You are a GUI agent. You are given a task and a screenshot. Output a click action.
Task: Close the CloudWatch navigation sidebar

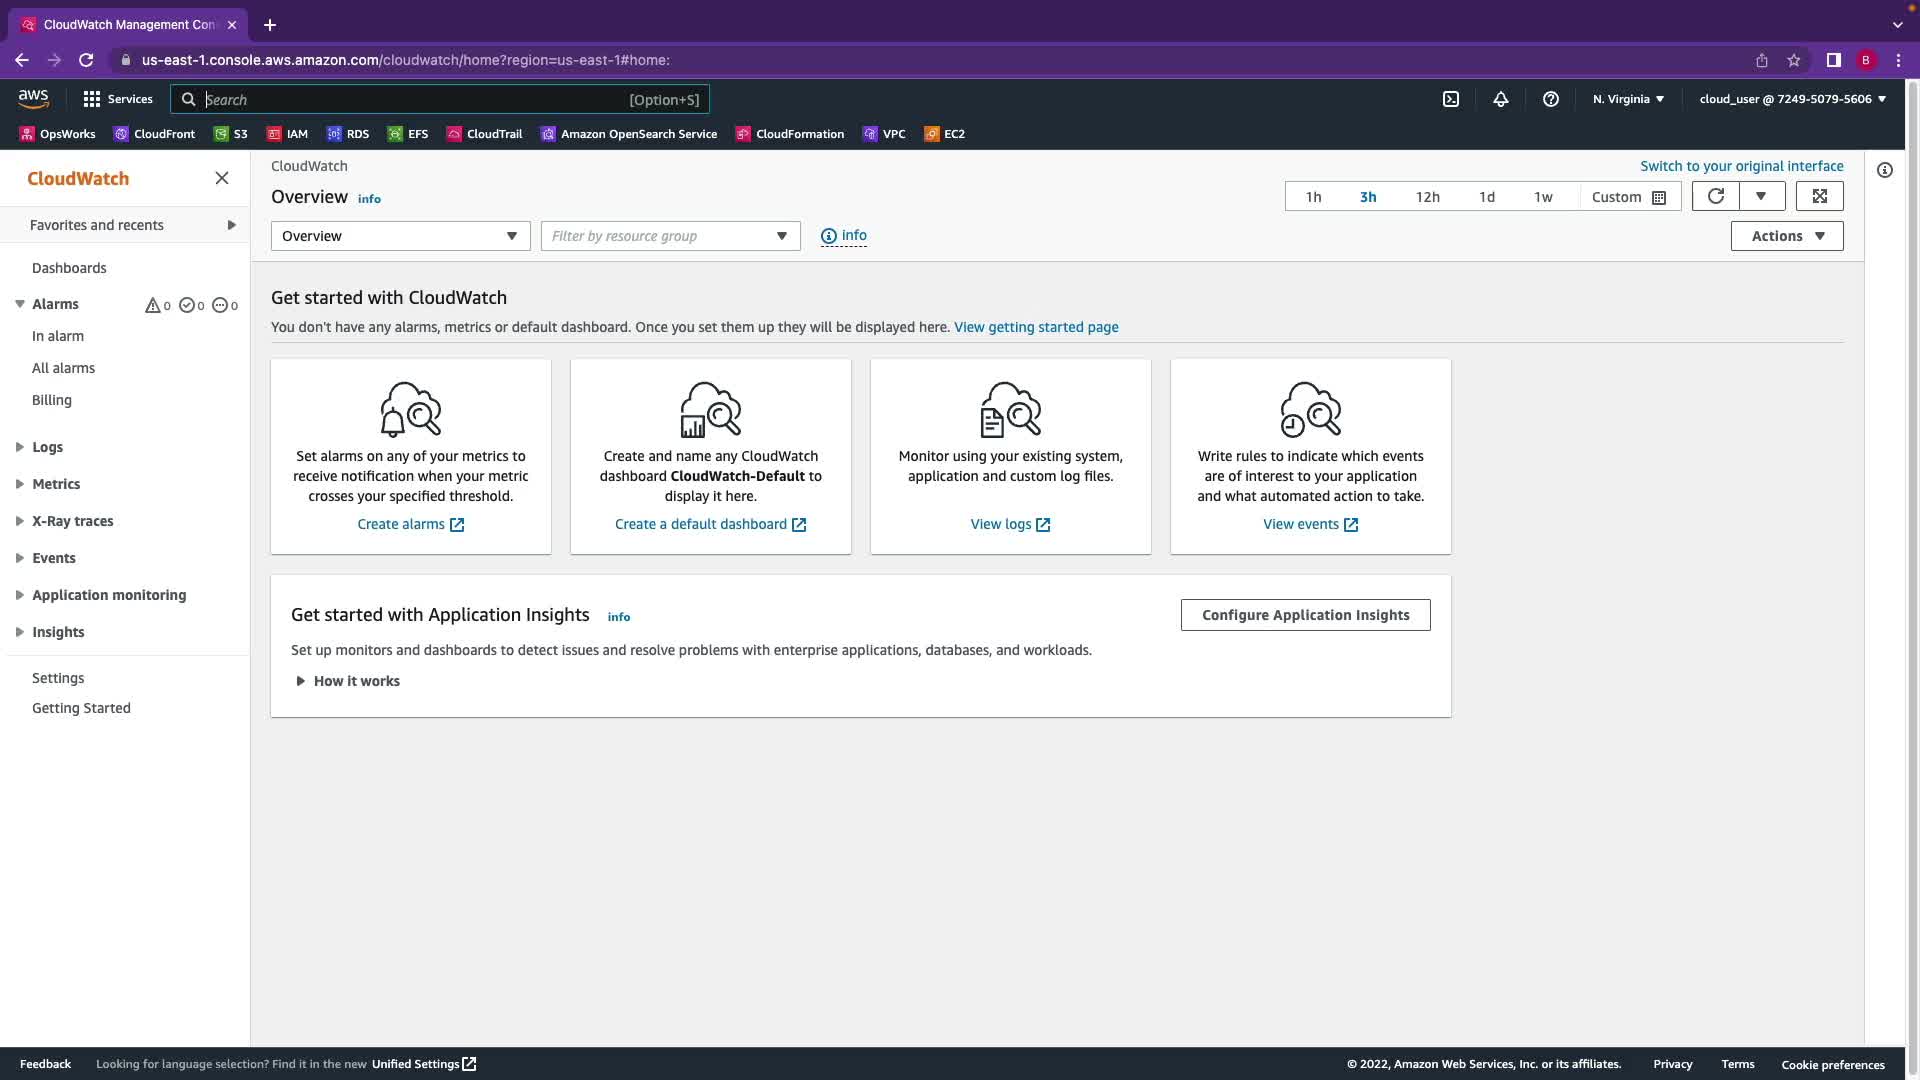pyautogui.click(x=222, y=178)
